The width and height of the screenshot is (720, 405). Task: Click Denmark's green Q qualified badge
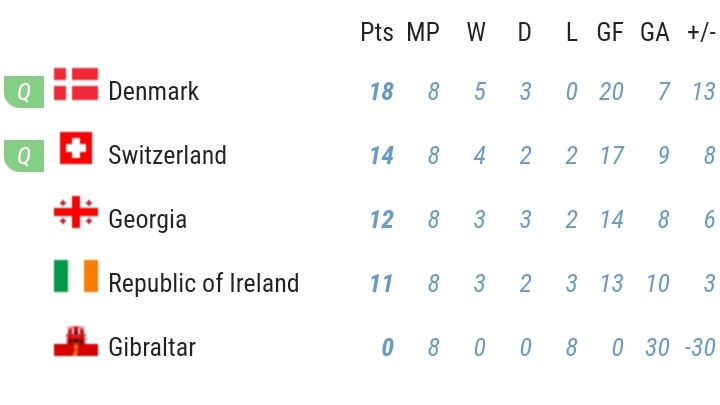pyautogui.click(x=24, y=92)
